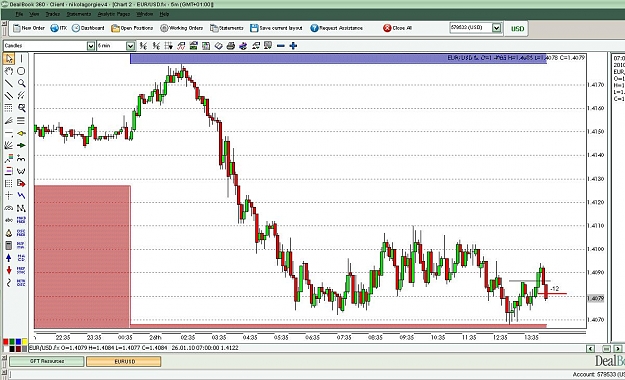625x380 pixels.
Task: Click the bell alert tool
Action: click(9, 233)
